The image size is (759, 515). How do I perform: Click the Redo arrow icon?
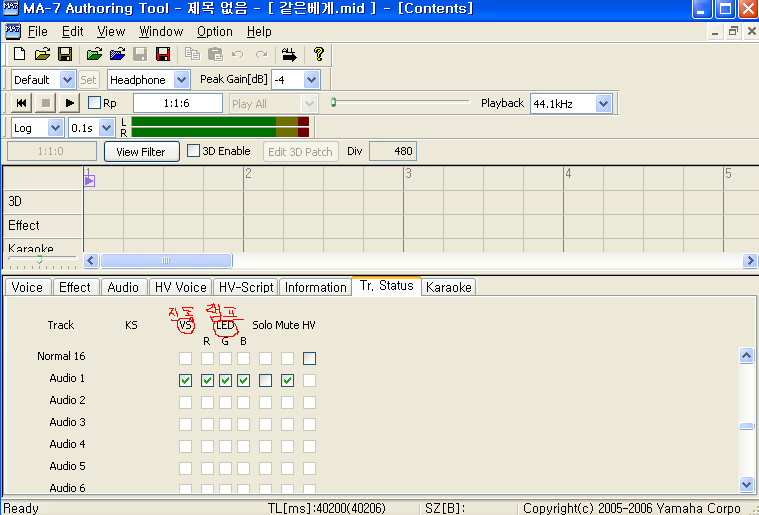261,54
